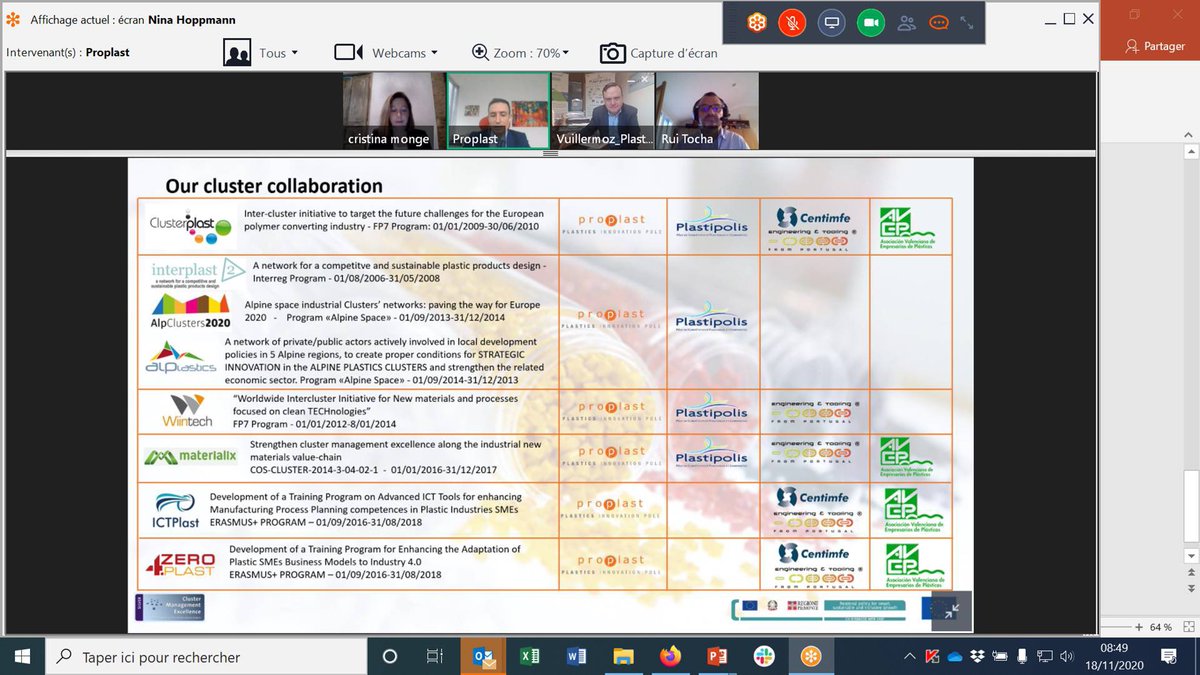Viewport: 1200px width, 675px height.
Task: Unmute the microphone
Action: pos(792,22)
